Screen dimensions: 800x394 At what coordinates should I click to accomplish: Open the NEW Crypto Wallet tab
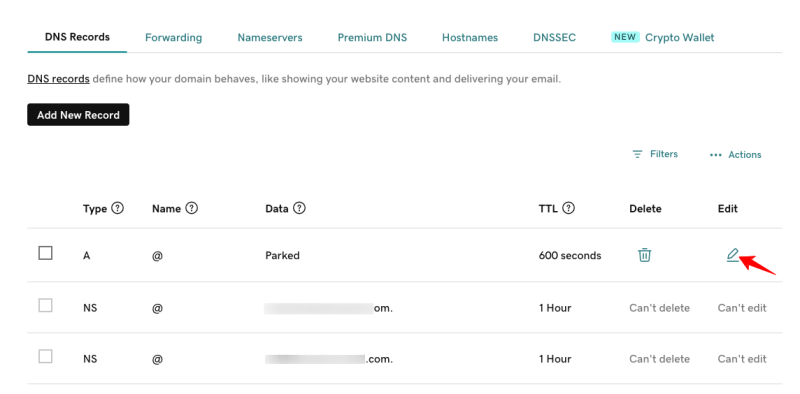click(x=663, y=37)
